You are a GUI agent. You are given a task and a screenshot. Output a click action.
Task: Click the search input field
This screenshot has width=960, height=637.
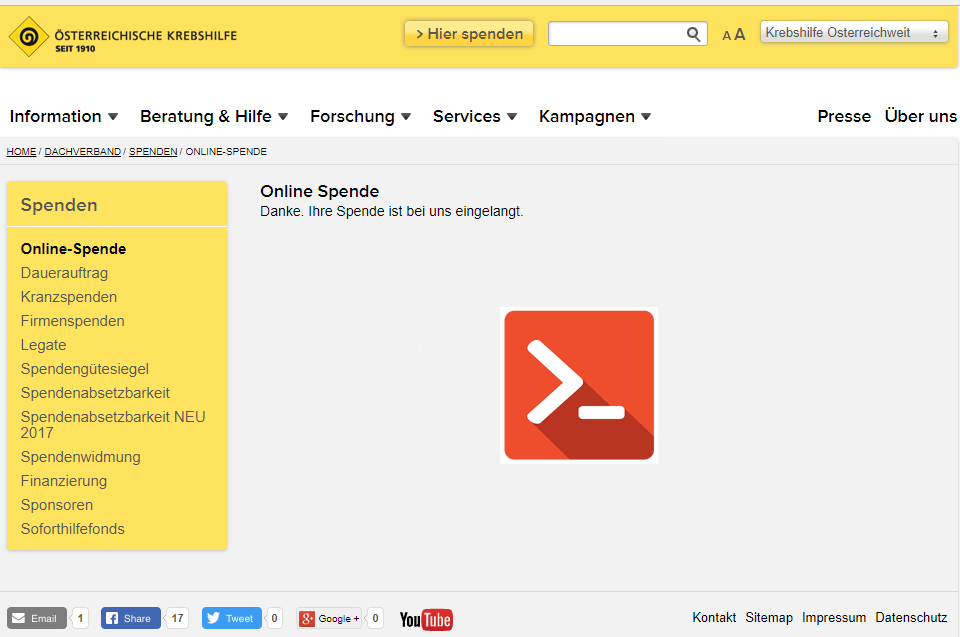click(617, 34)
